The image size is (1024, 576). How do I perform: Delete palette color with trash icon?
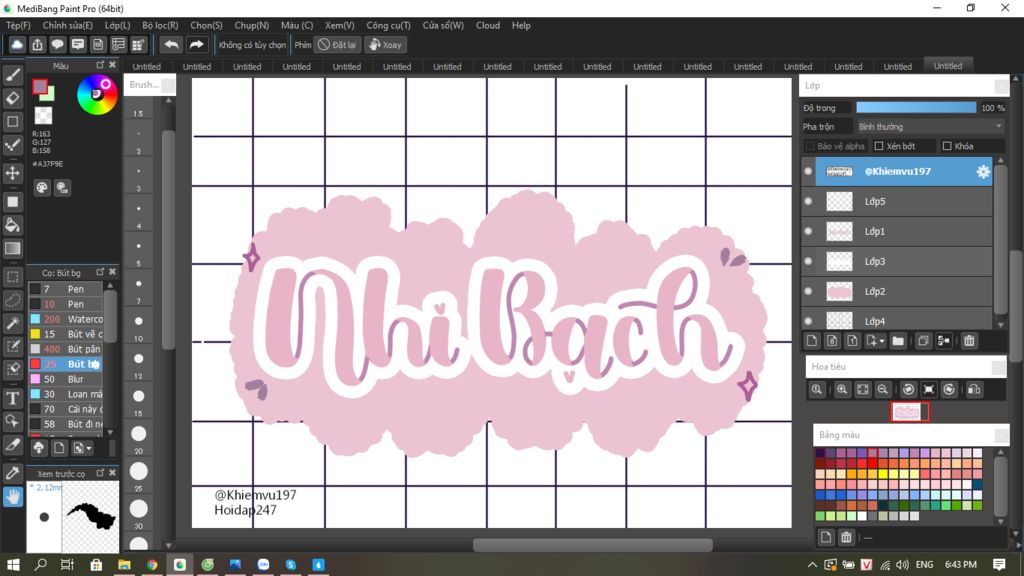click(x=846, y=537)
